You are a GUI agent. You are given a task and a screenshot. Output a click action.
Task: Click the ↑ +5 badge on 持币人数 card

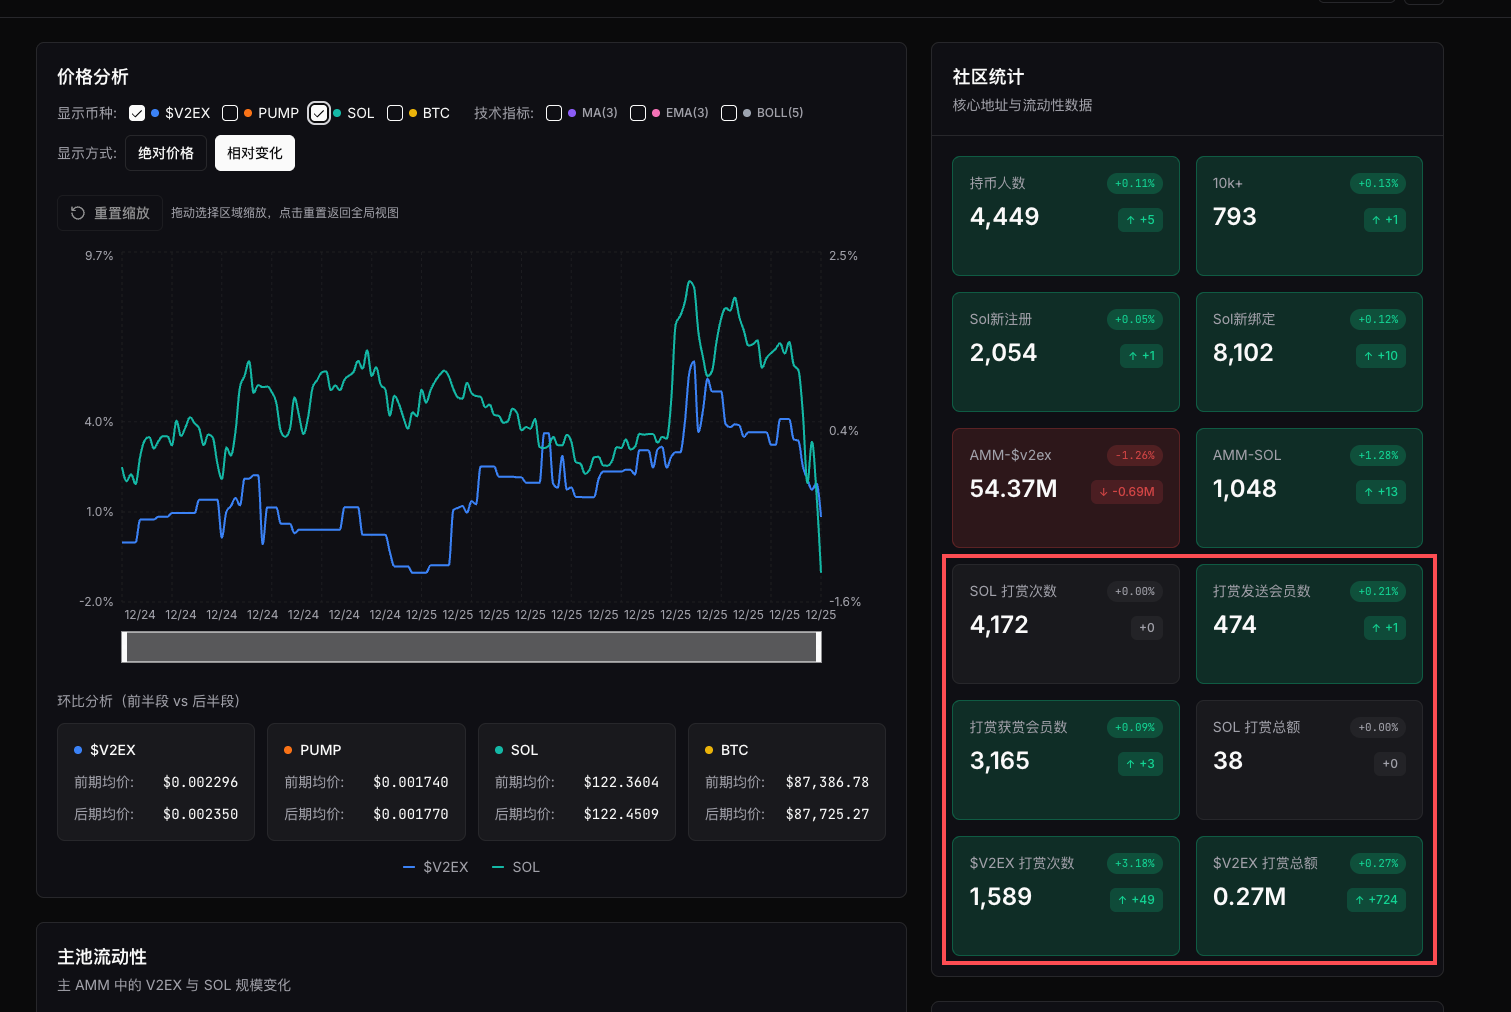[1140, 220]
